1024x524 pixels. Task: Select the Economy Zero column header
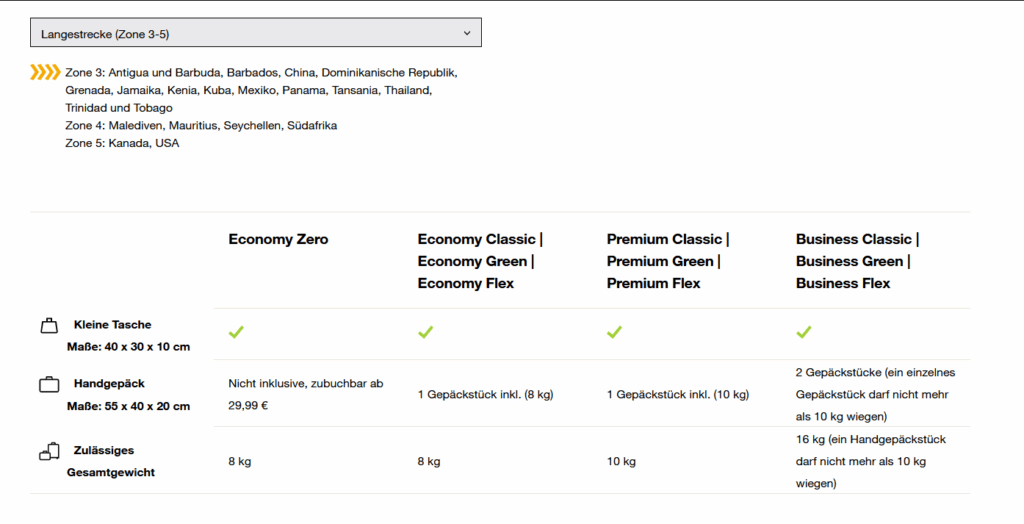tap(278, 239)
